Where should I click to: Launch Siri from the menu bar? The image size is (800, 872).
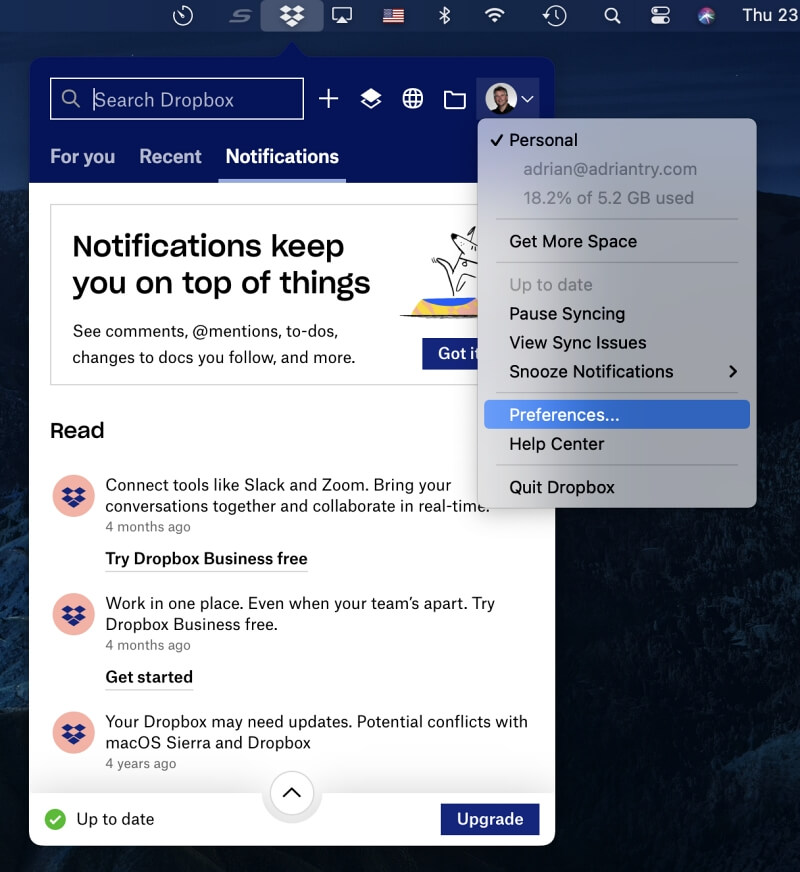707,16
